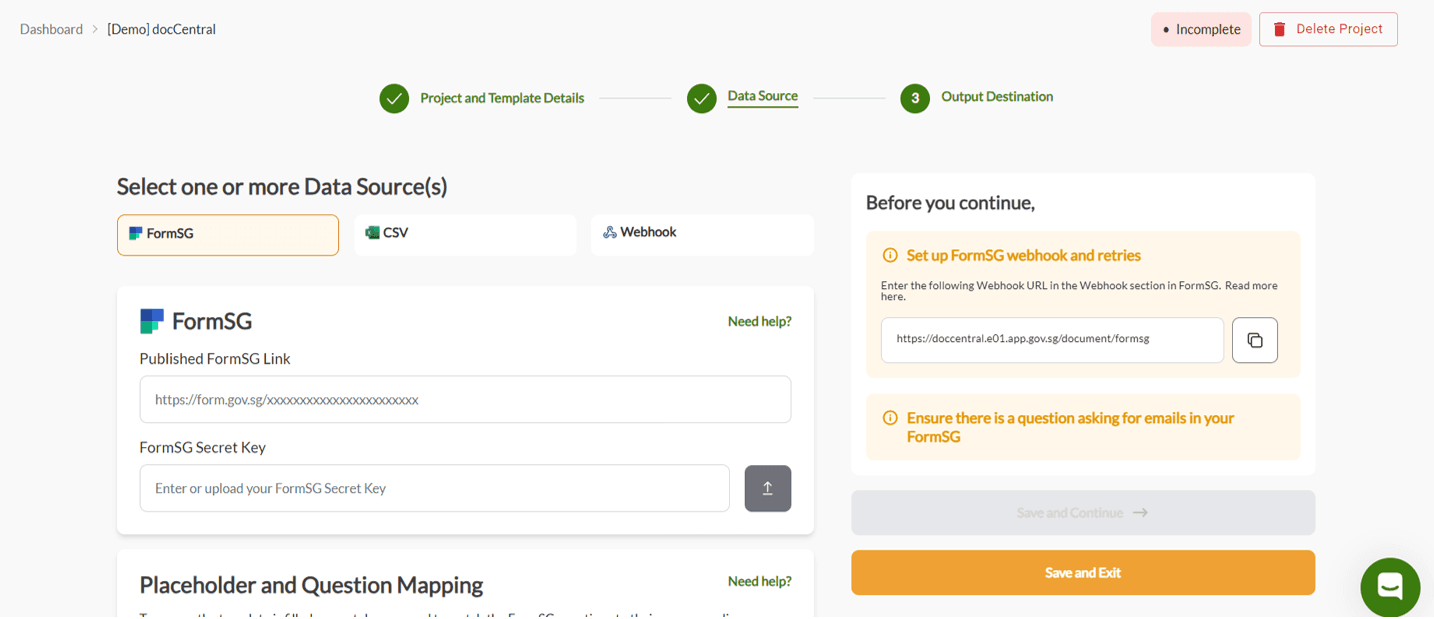Screen dimensions: 1434x619
Task: Click the Project and Template Details checkmark
Action: (394, 97)
